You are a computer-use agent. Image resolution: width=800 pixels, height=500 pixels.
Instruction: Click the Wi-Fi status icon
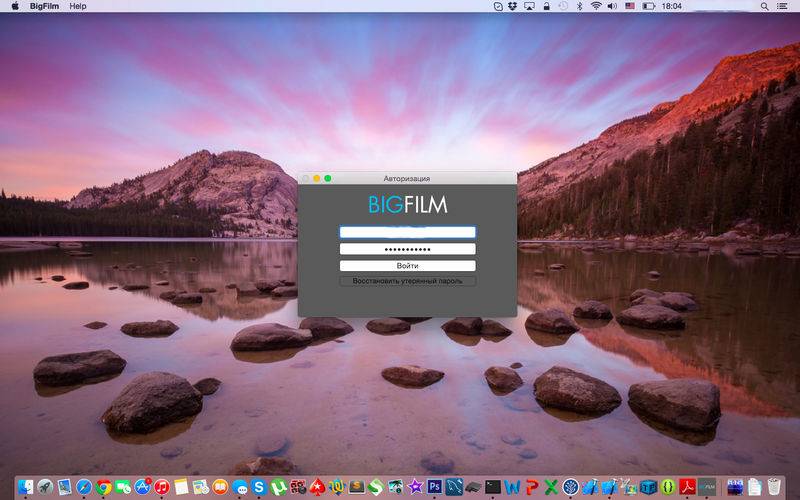click(x=595, y=6)
